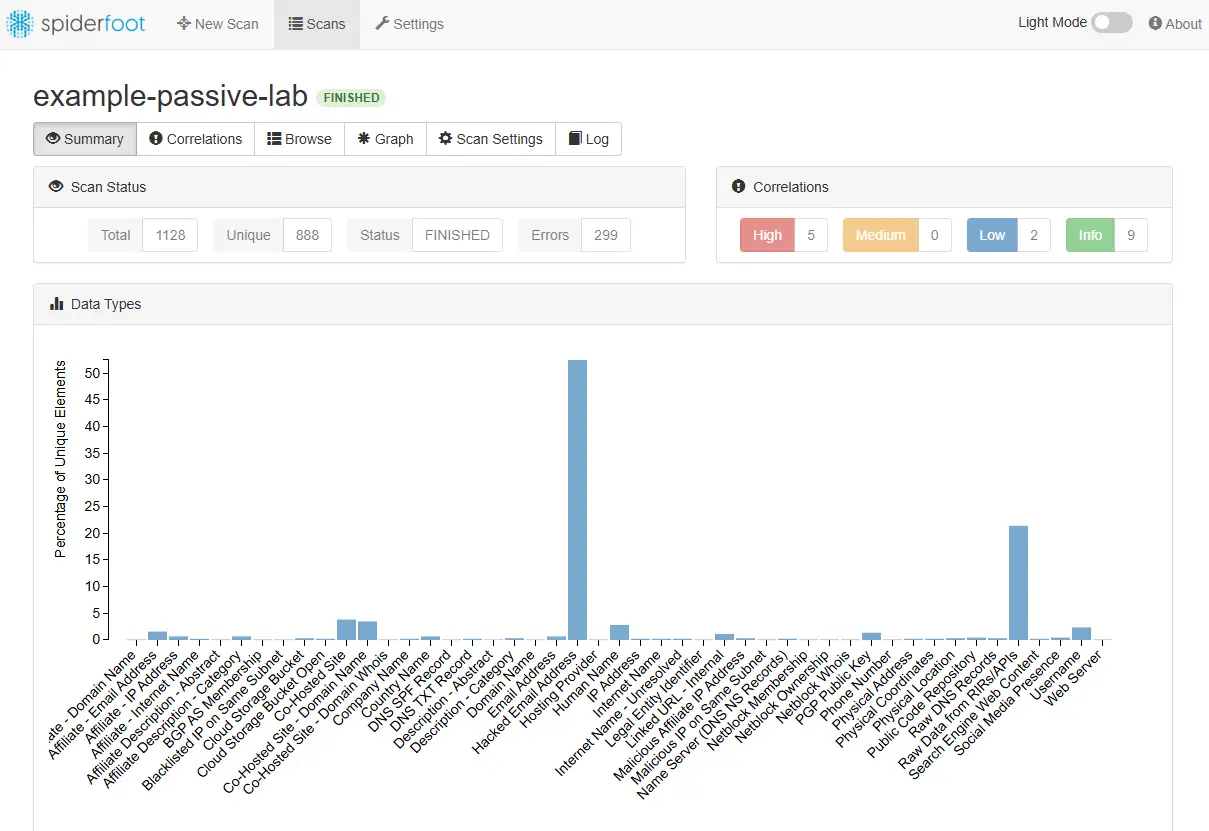Open the About link

[x=1175, y=24]
